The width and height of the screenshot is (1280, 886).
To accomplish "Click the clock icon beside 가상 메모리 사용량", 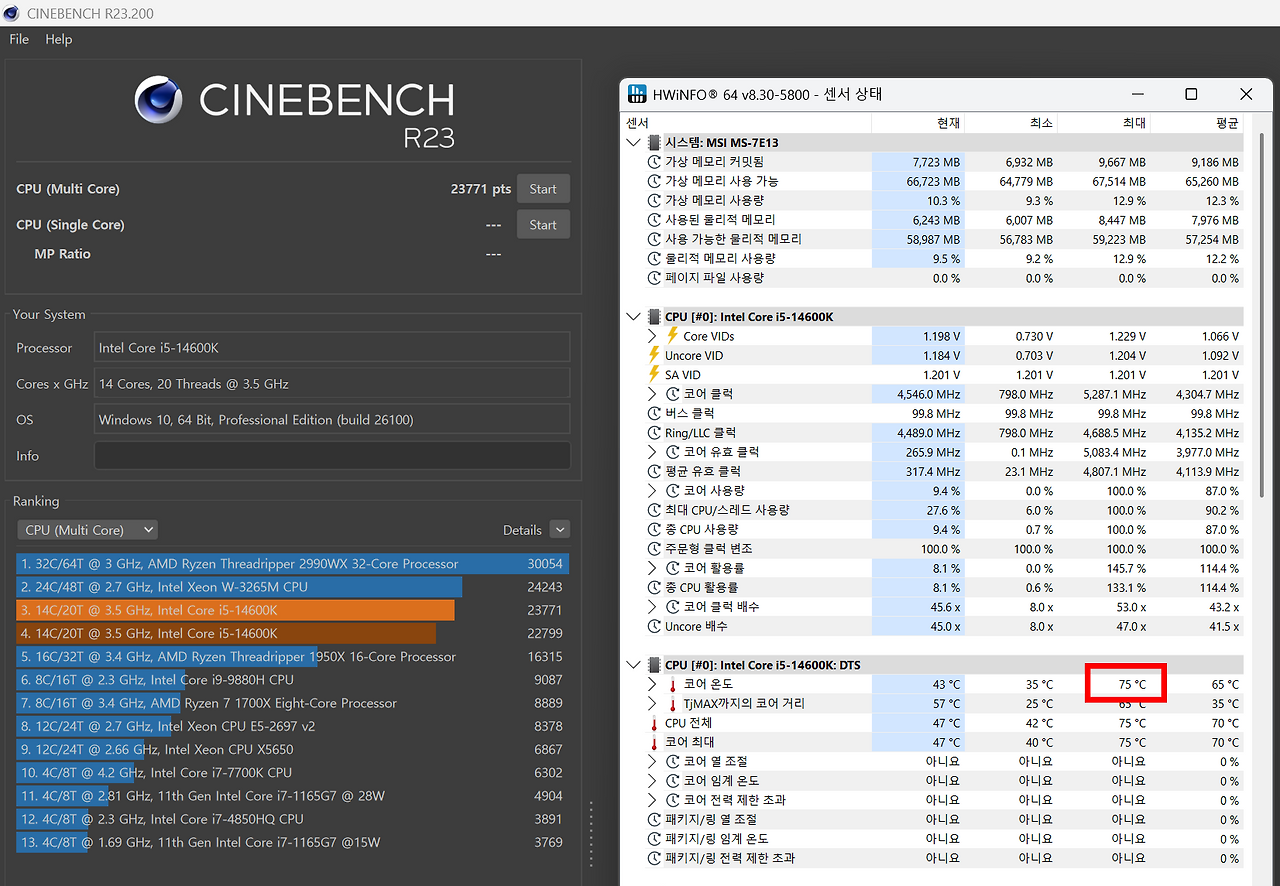I will click(654, 201).
